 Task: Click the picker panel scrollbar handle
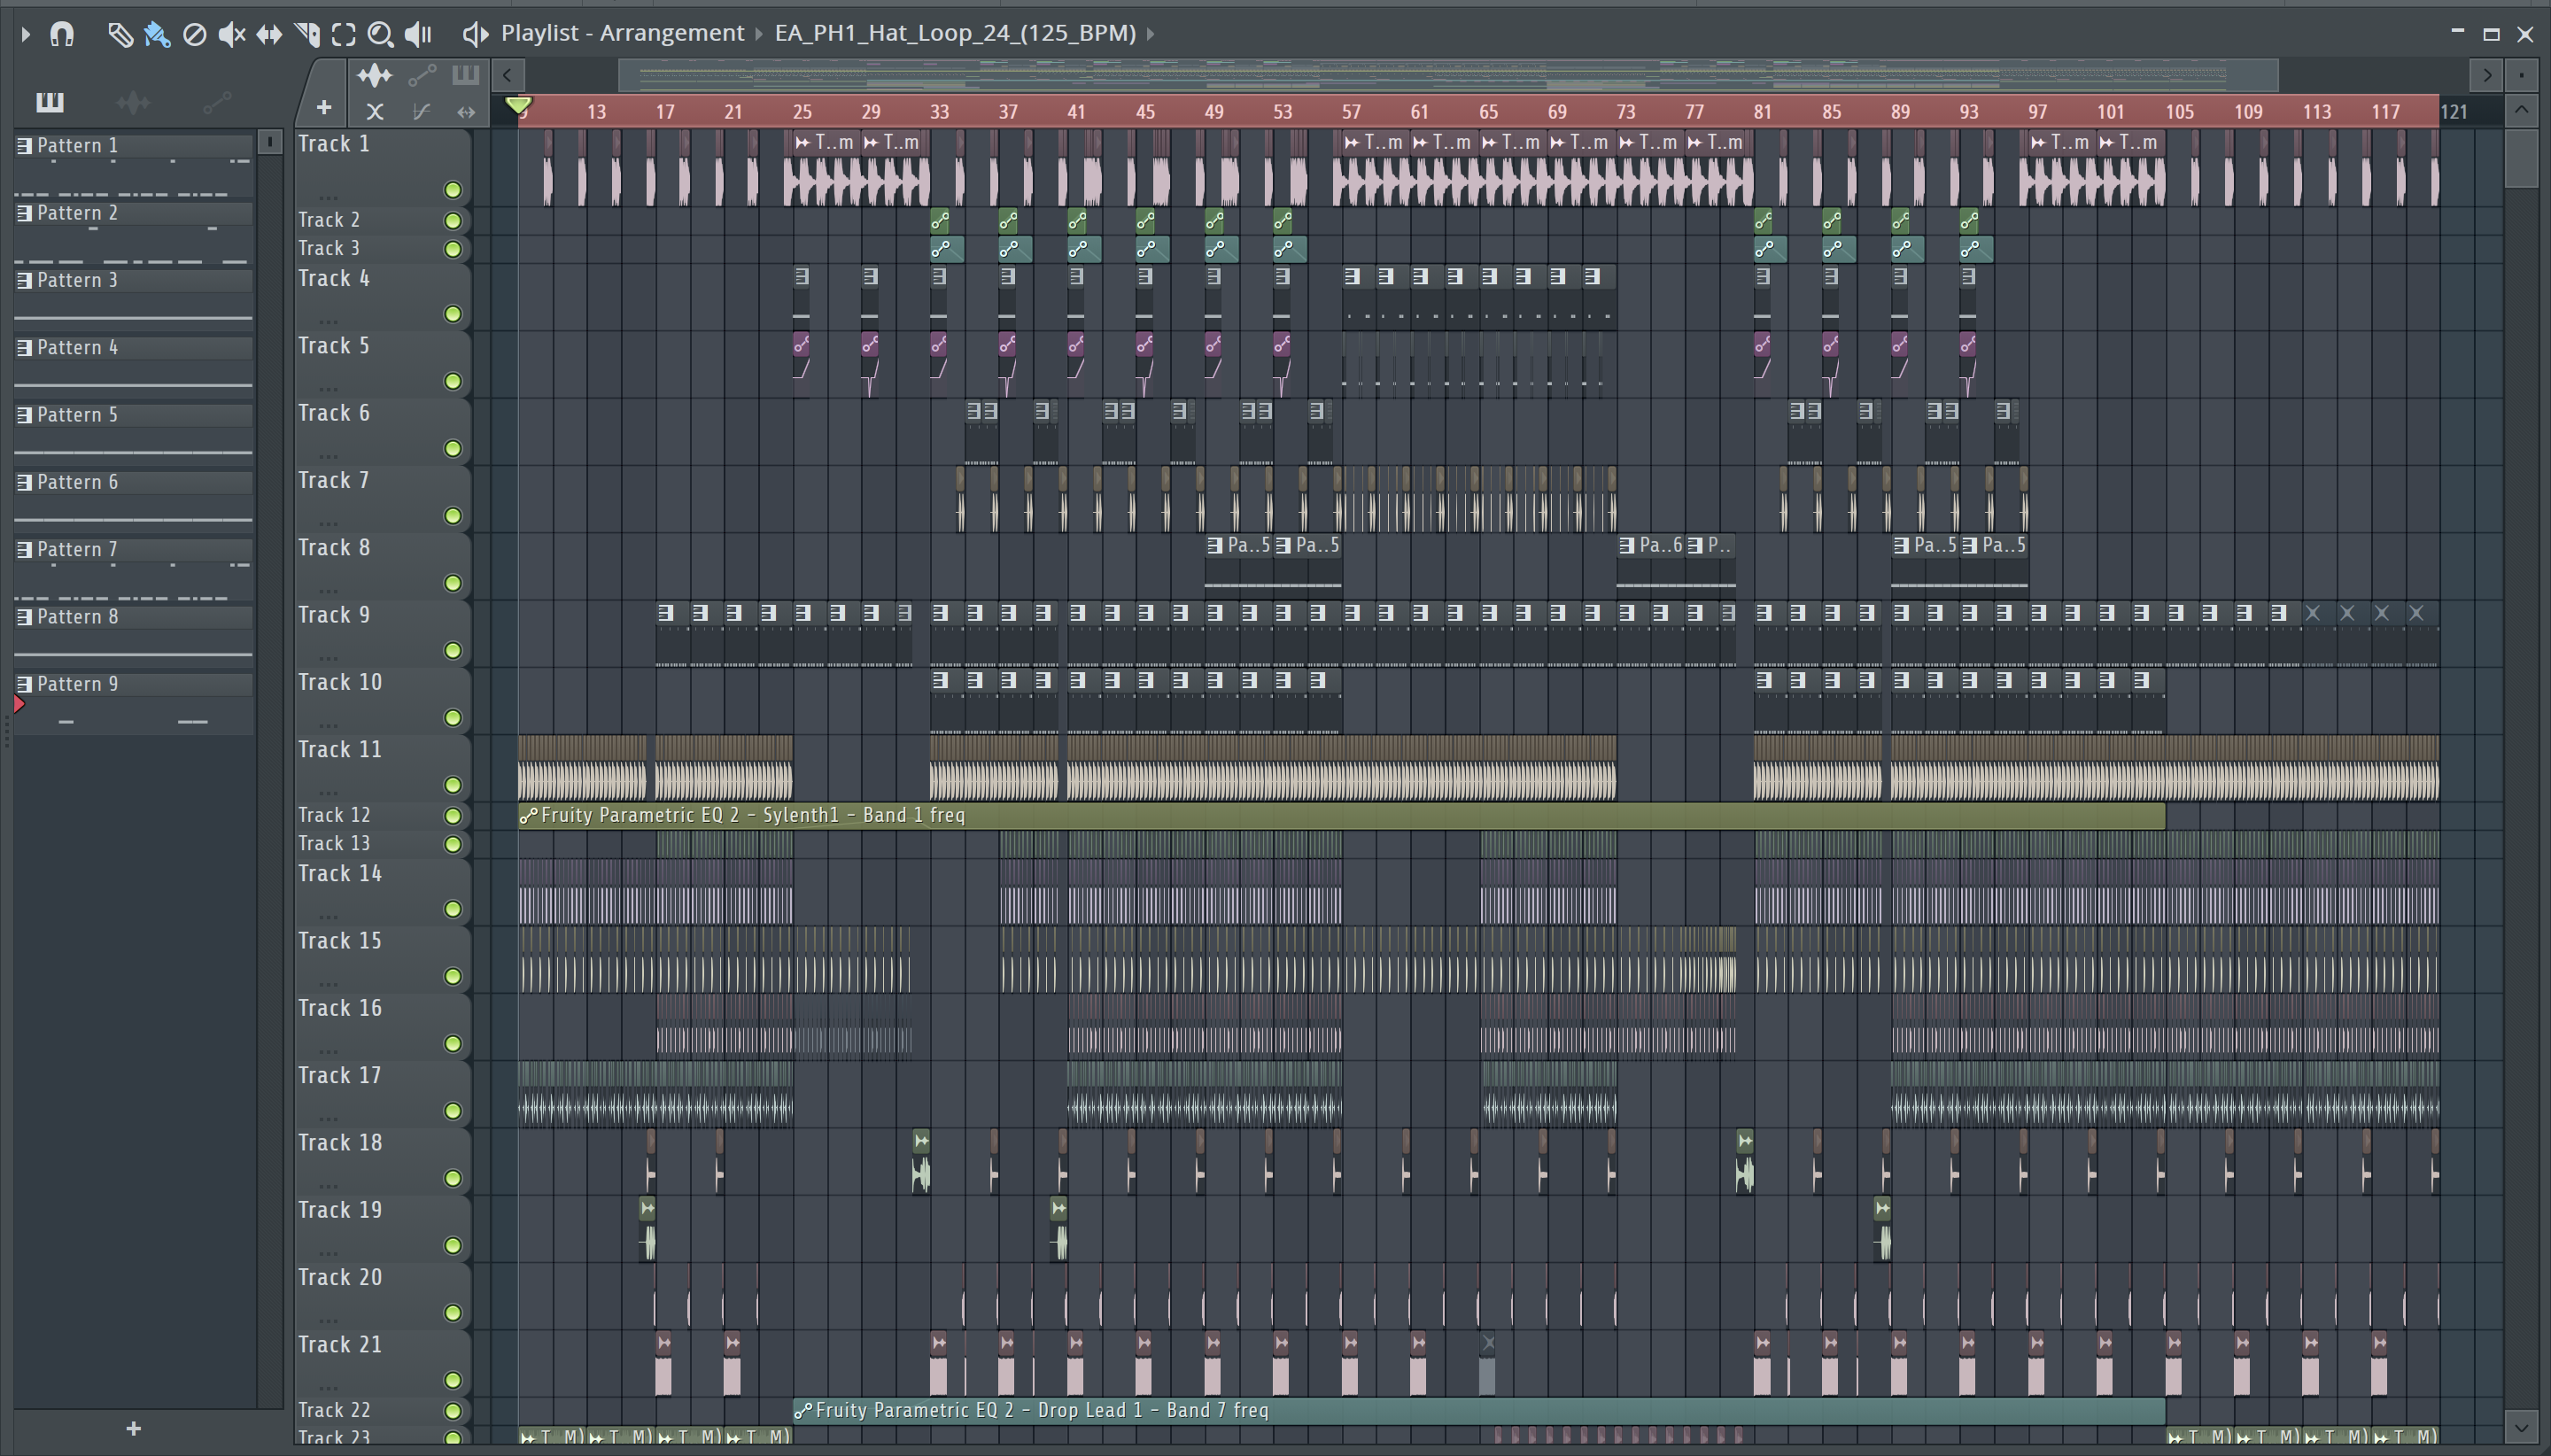pyautogui.click(x=270, y=142)
